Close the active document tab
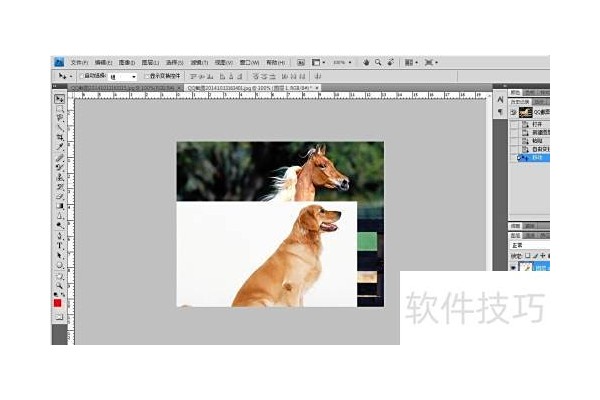This screenshot has height=400, width=600. pos(317,88)
